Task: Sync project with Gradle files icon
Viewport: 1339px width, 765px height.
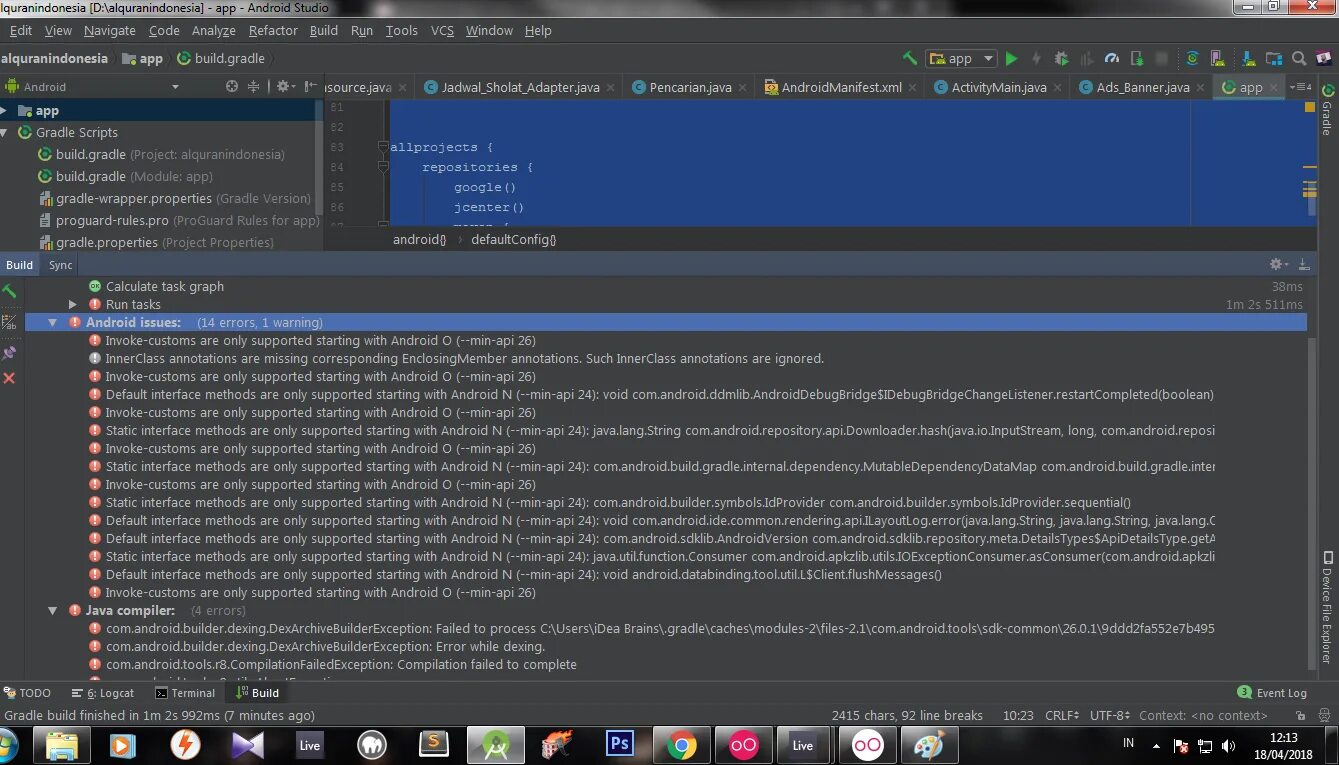Action: click(1192, 58)
